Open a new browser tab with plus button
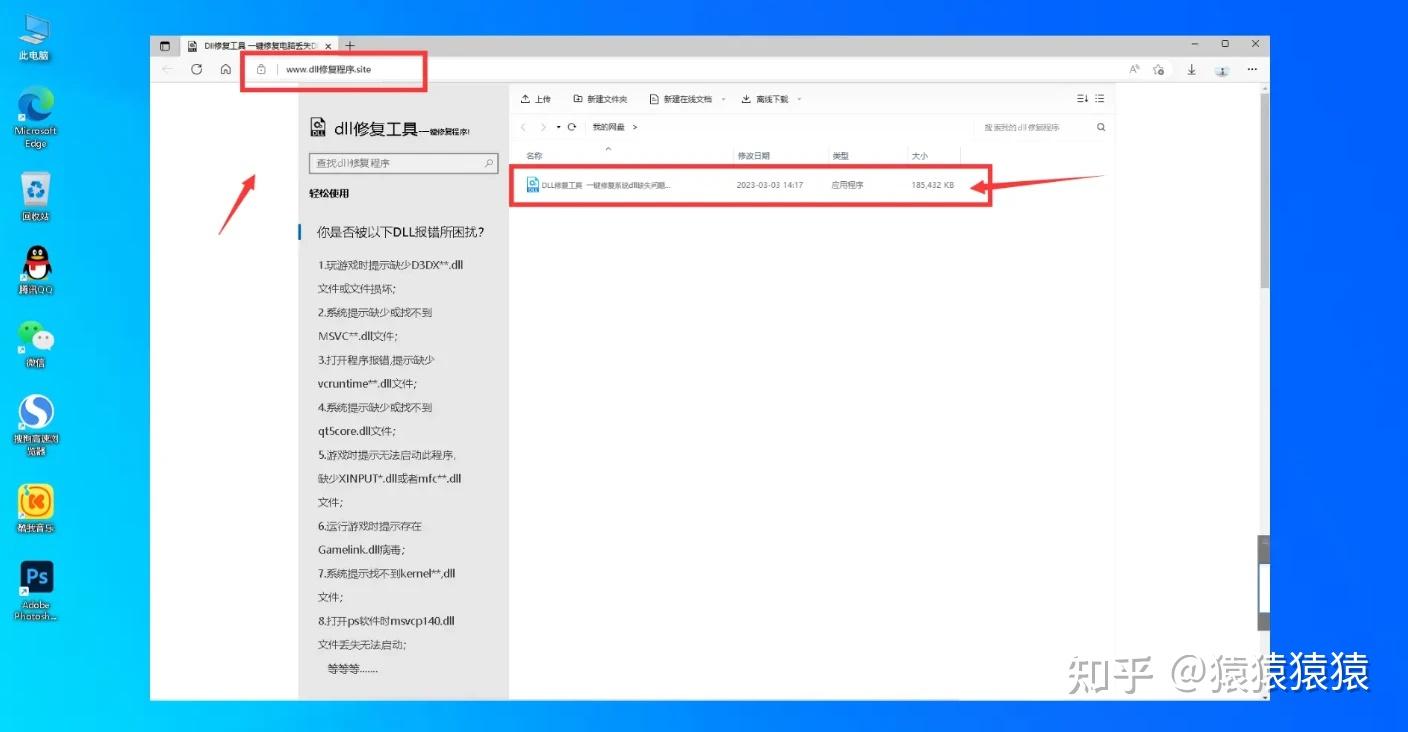 pos(350,46)
